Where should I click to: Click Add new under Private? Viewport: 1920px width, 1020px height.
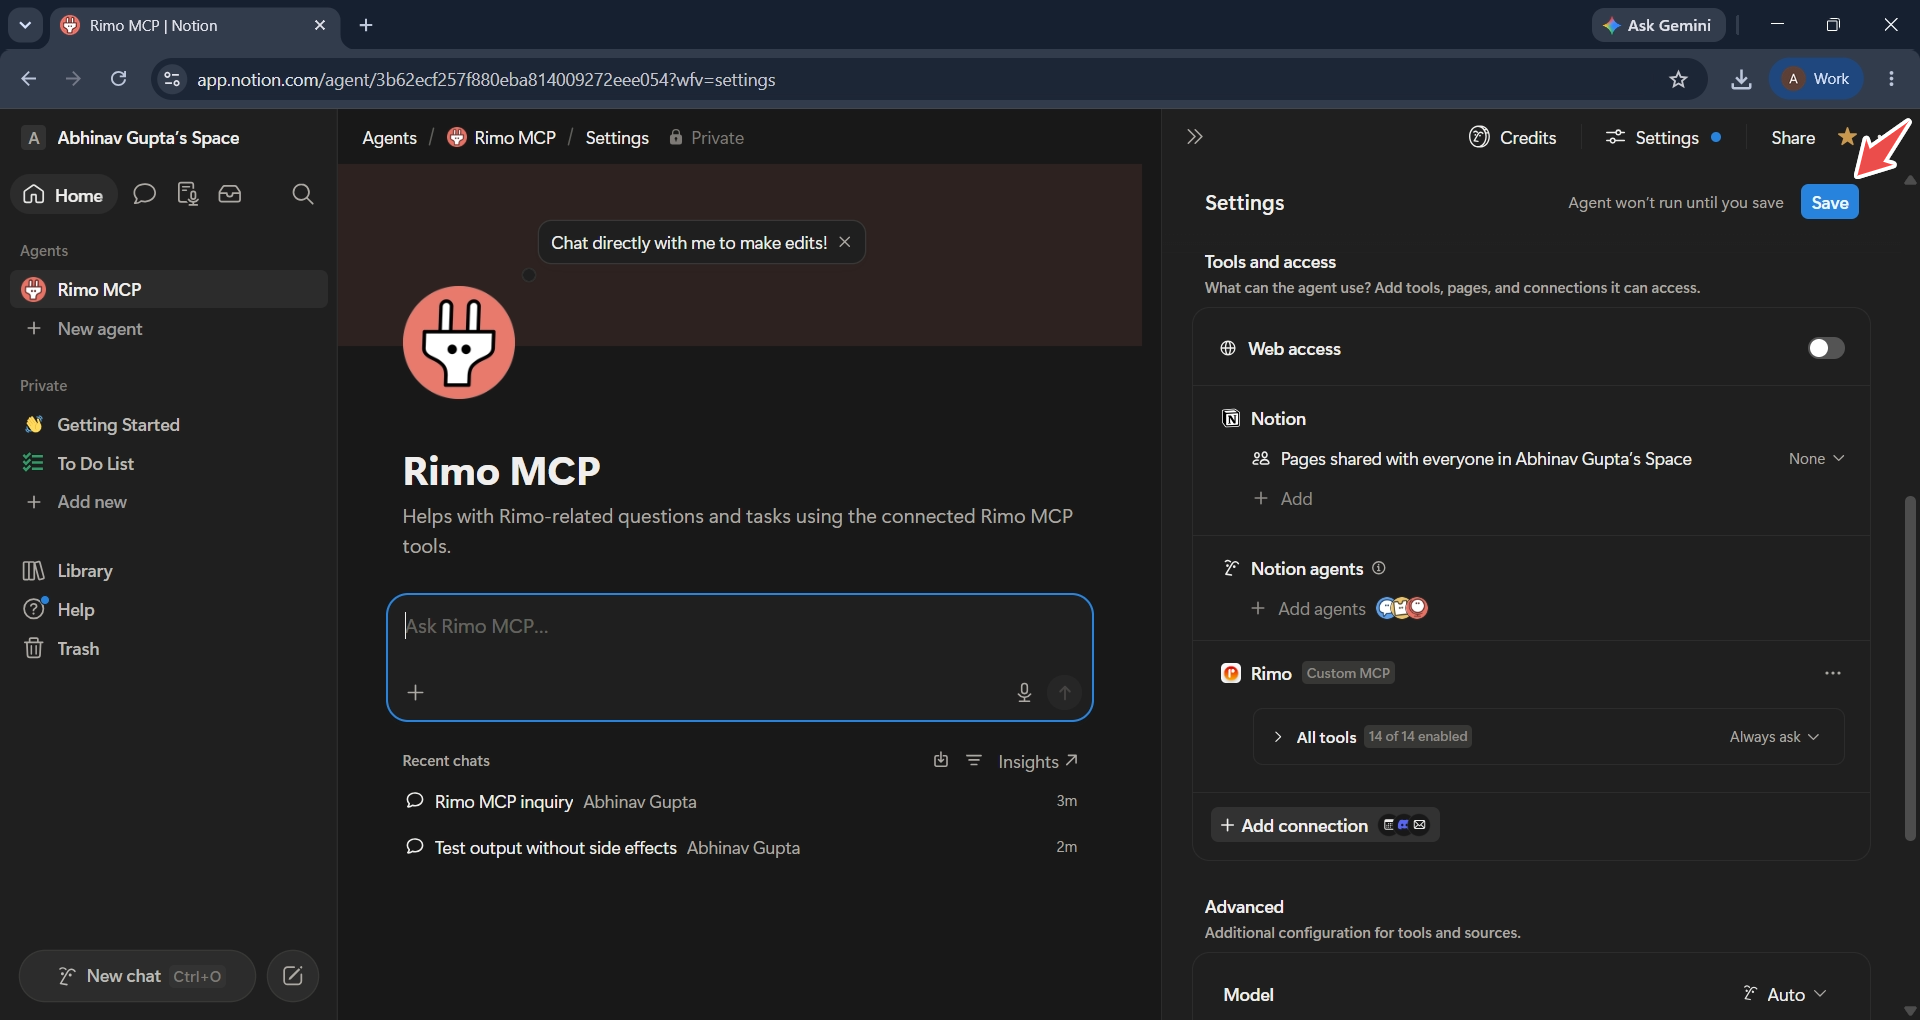pyautogui.click(x=169, y=502)
